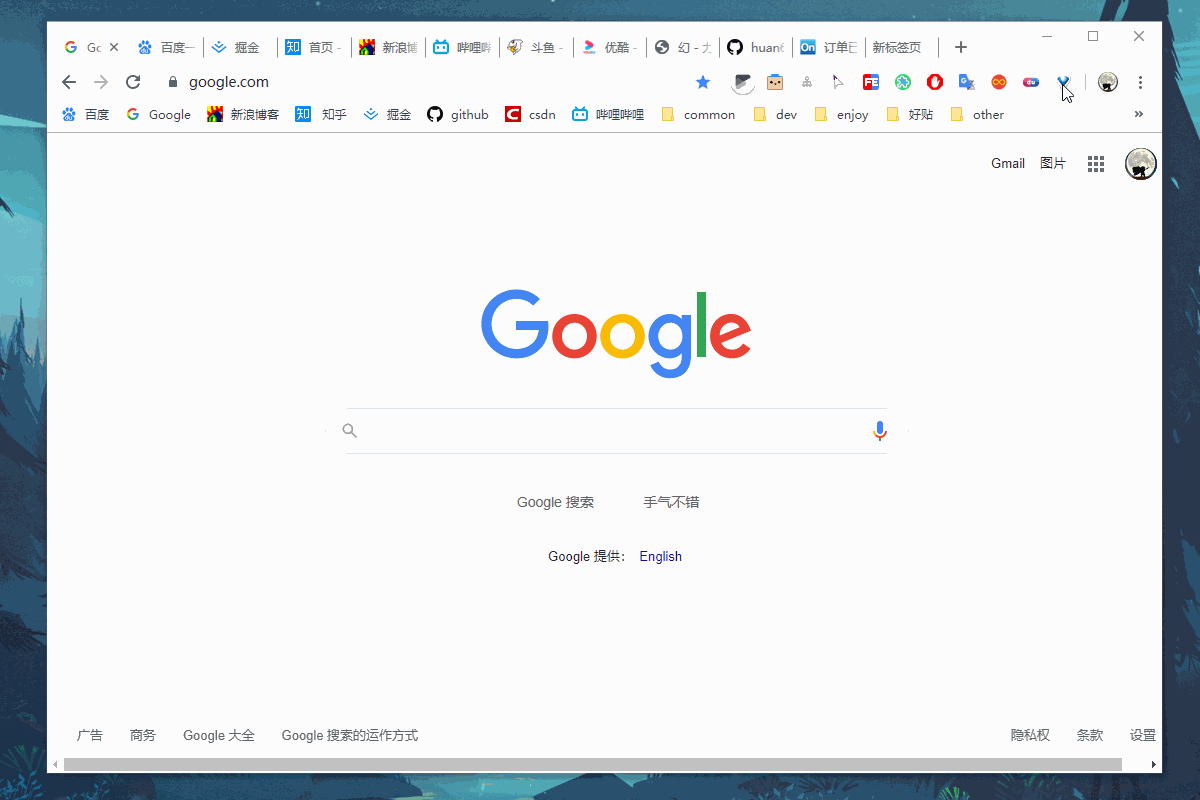
Task: Bookmark this page with the star icon
Action: point(703,82)
